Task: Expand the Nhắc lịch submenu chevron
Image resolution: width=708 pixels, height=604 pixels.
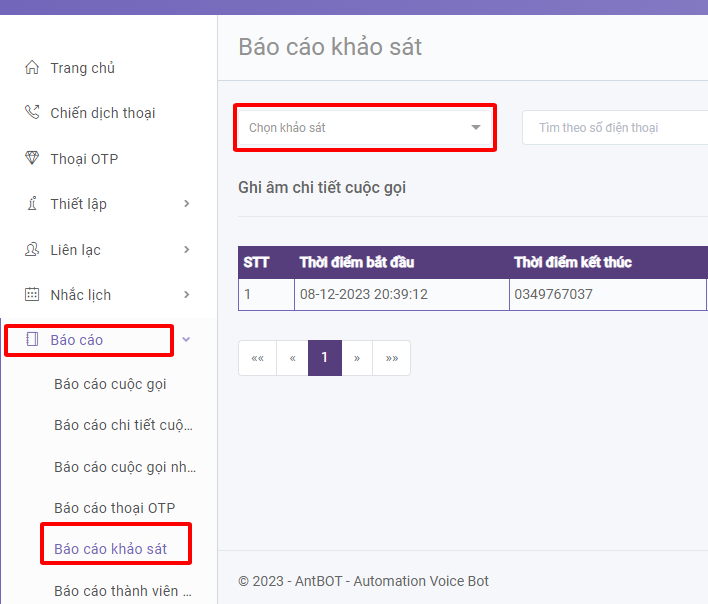Action: (186, 295)
